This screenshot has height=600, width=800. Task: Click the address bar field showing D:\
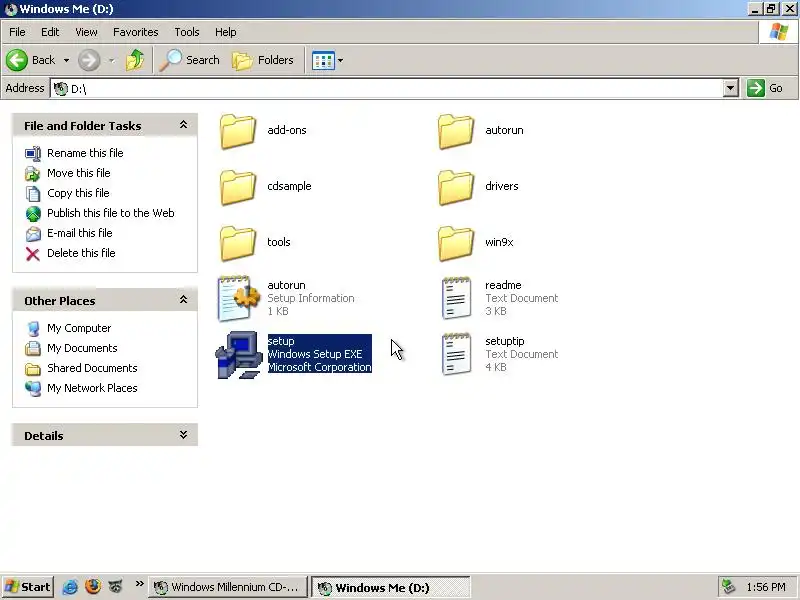[387, 88]
